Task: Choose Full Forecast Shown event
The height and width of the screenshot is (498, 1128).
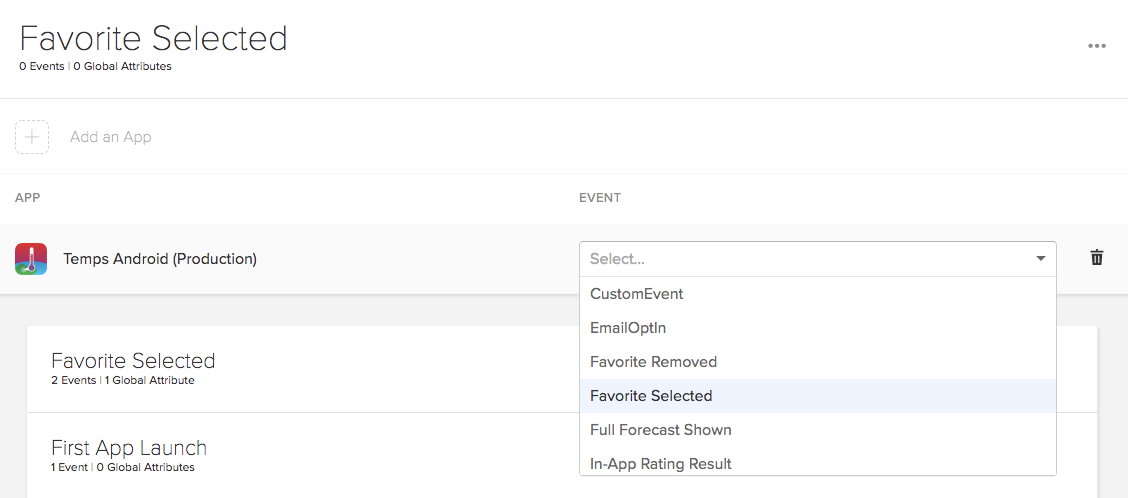Action: 660,430
